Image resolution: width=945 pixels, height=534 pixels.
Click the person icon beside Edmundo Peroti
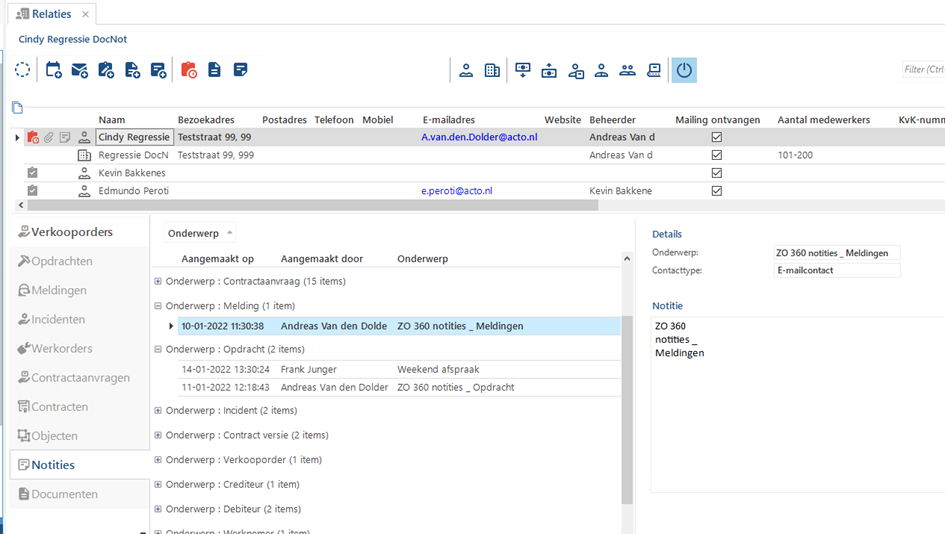[84, 191]
